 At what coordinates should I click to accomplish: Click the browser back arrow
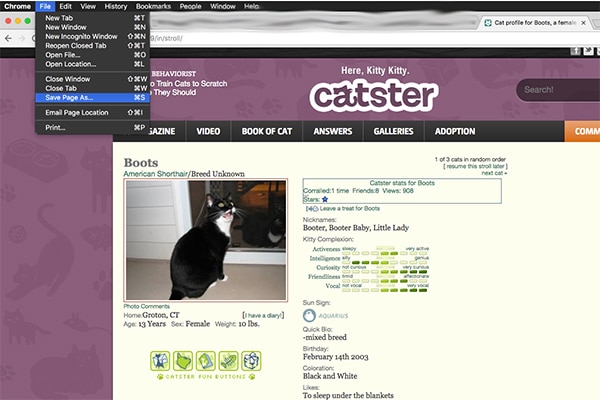click(x=8, y=38)
